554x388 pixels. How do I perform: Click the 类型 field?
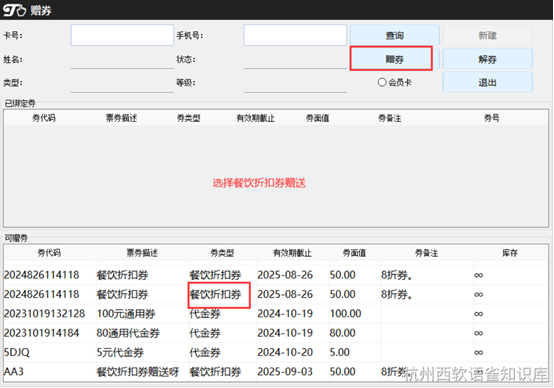point(122,83)
